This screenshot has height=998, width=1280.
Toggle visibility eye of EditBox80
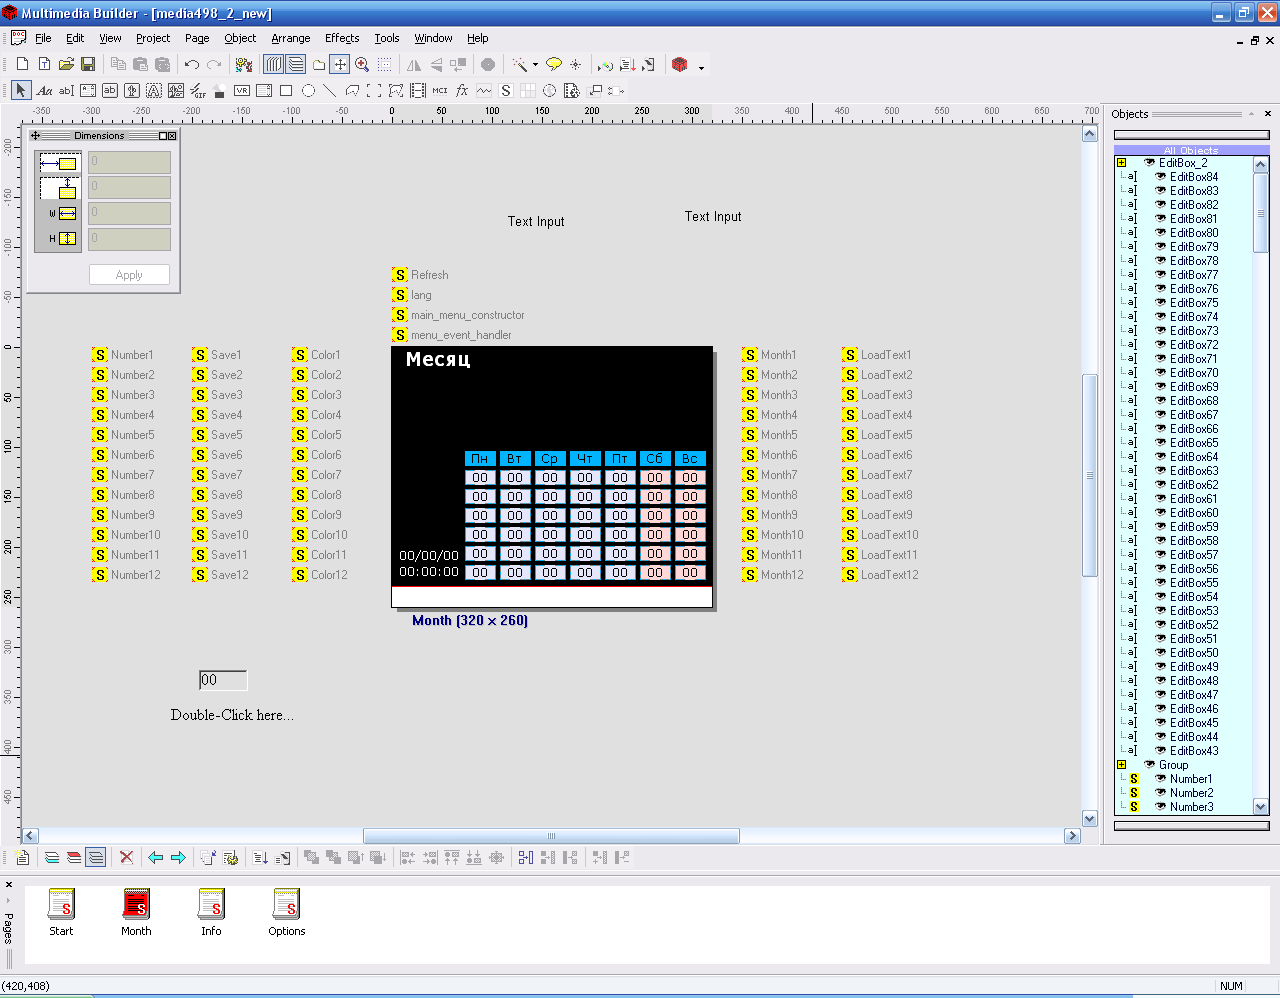1161,233
